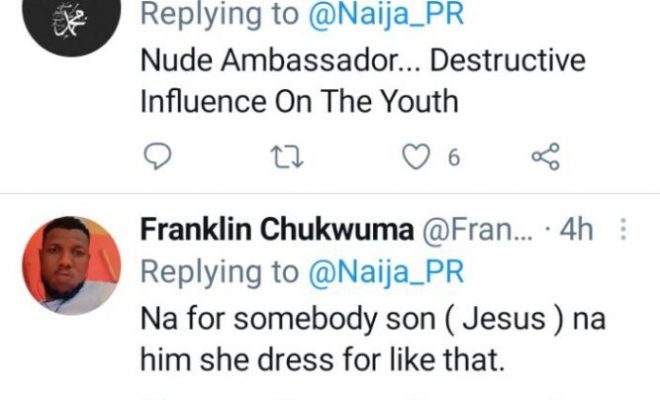This screenshot has width=660, height=400.
Task: Open @Naija_PR mention in Franklin's reply
Action: point(384,270)
